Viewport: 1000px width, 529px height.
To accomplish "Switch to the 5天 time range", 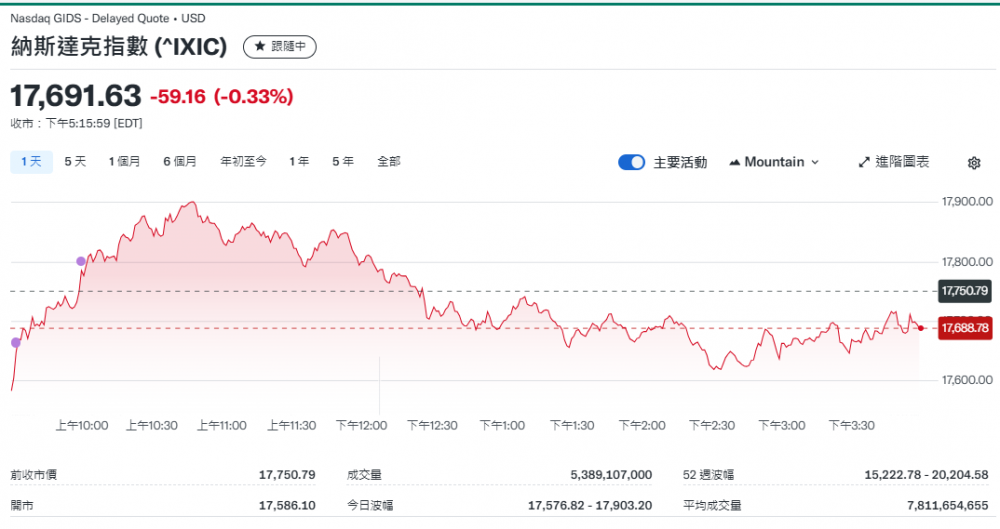I will [75, 161].
